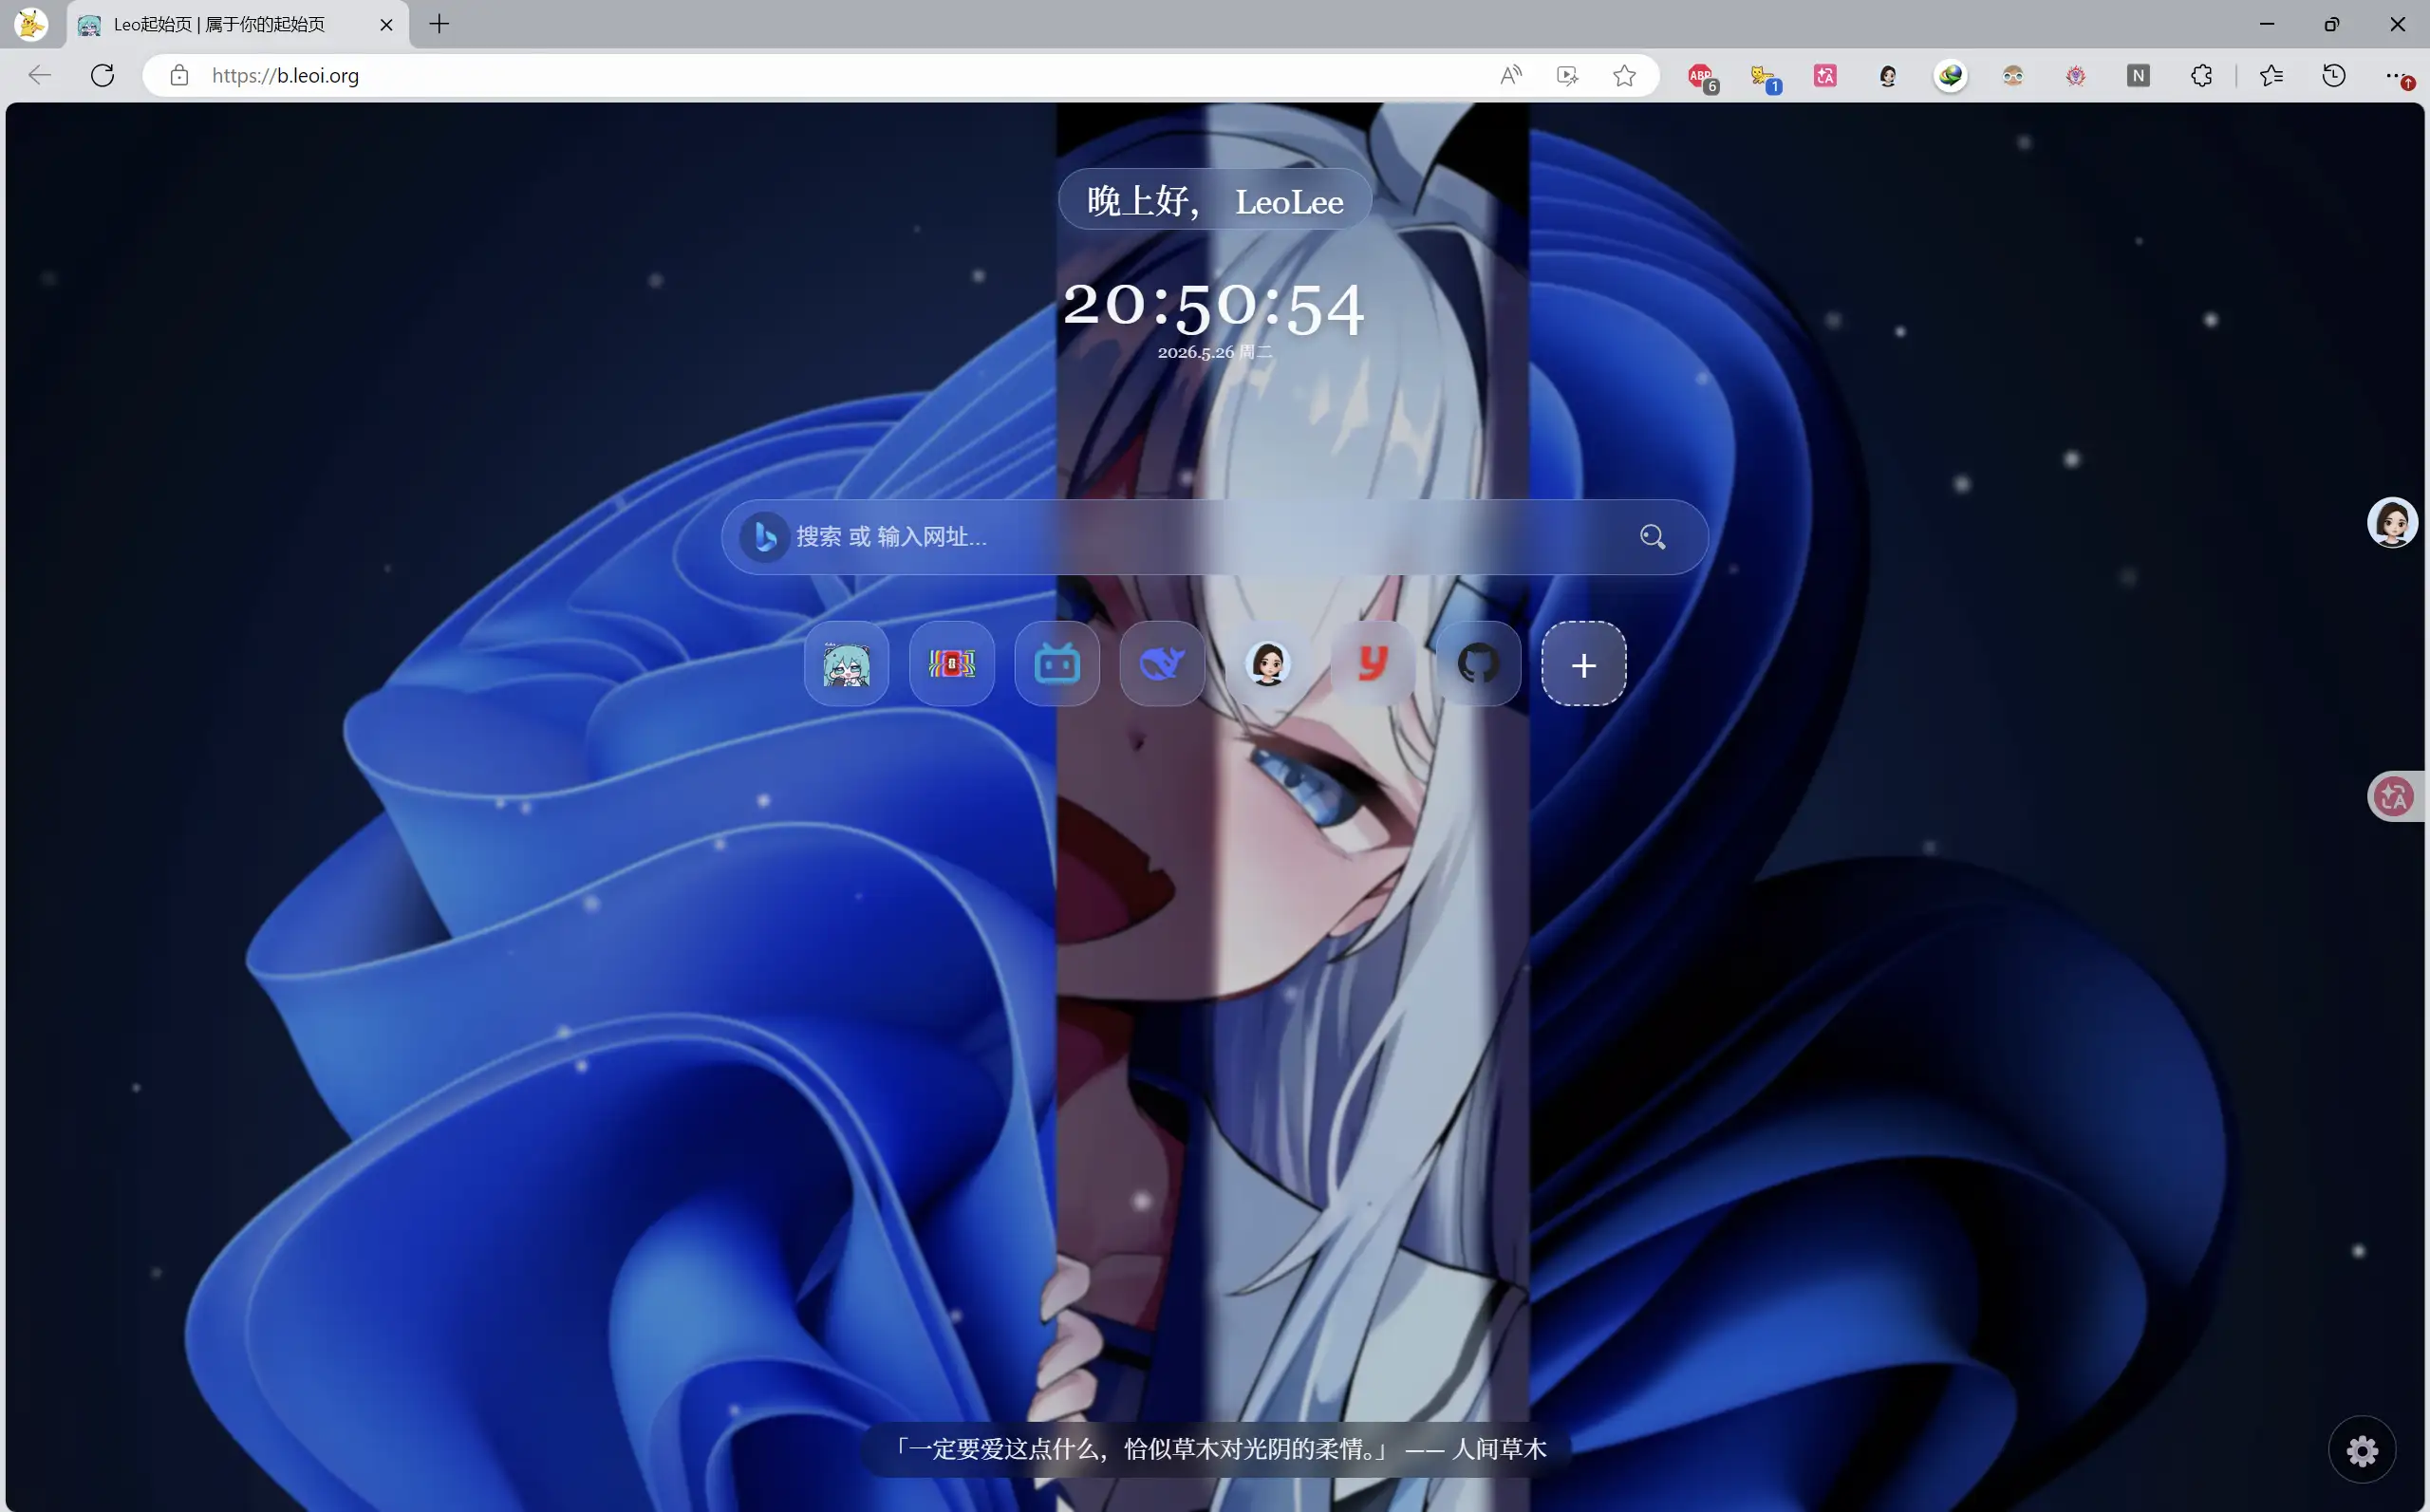This screenshot has height=1512, width=2430.
Task: Focus the 搜索 或 输入网址 search field
Action: click(x=1214, y=537)
